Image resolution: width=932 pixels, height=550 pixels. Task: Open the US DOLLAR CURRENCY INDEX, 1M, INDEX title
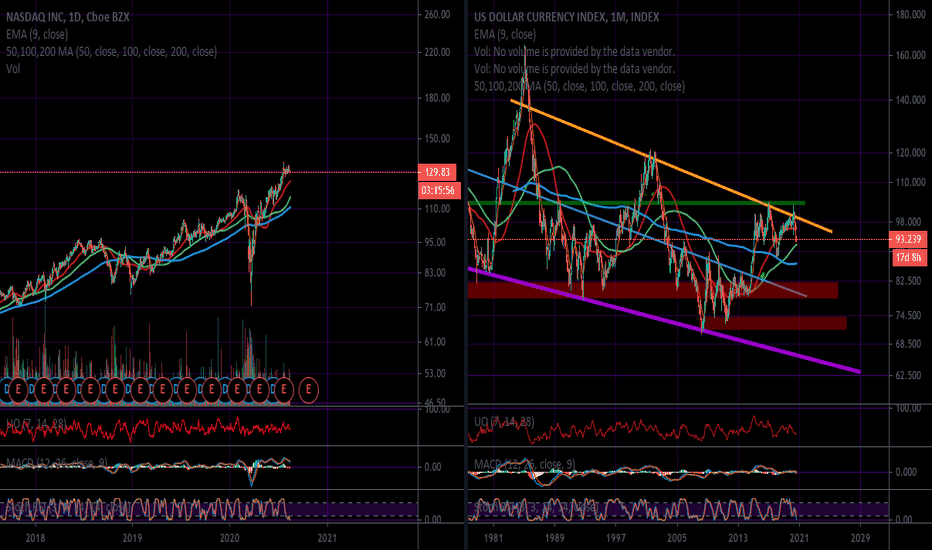coord(566,17)
